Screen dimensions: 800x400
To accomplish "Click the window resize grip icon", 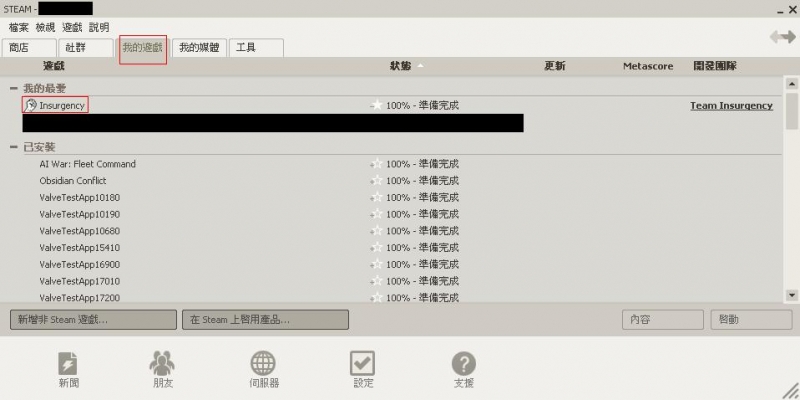I will click(790, 391).
